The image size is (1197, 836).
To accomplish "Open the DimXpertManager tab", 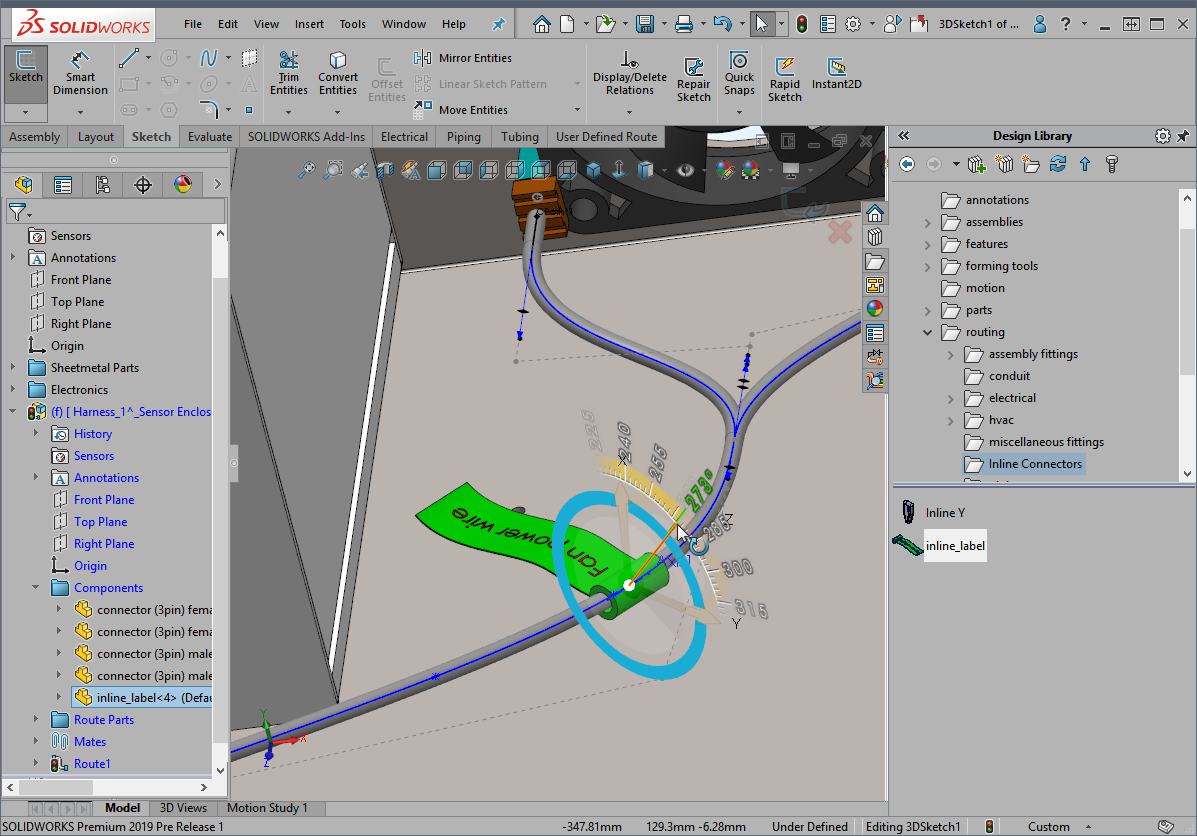I will coord(143,185).
